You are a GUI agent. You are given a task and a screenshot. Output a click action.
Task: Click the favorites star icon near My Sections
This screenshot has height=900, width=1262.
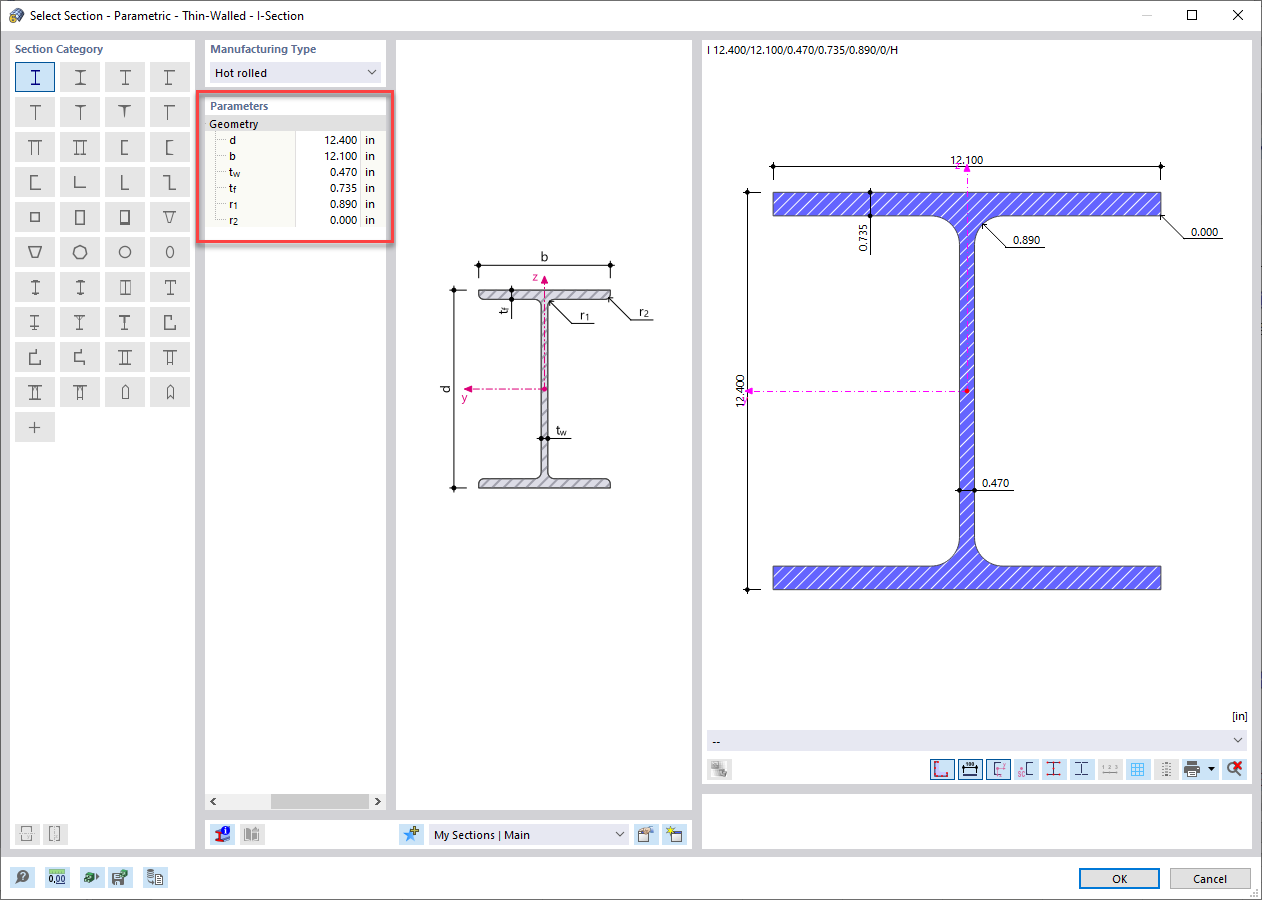pos(412,834)
